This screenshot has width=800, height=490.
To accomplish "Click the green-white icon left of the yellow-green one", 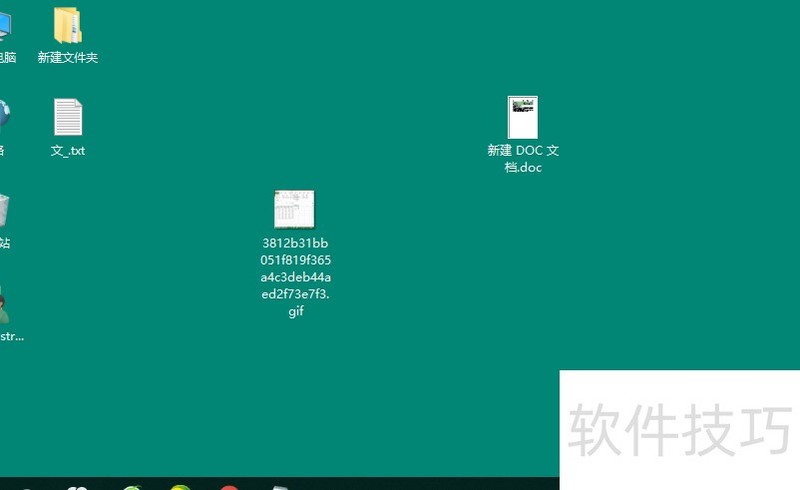I will pyautogui.click(x=132, y=487).
